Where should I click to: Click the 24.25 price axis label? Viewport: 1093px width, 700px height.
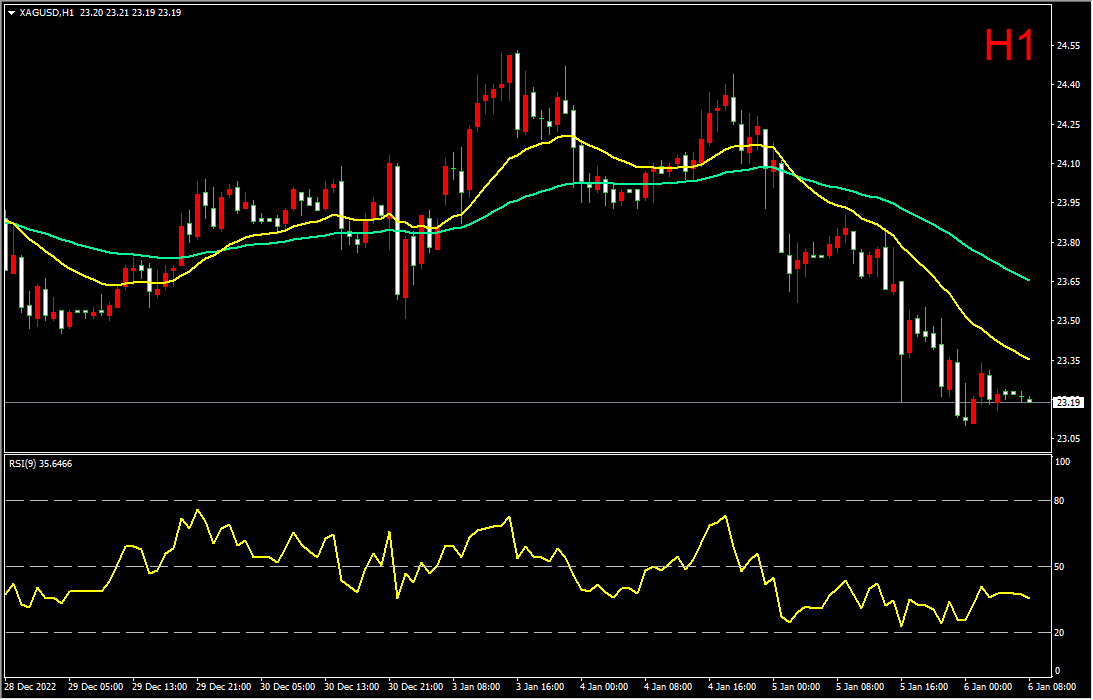(x=1069, y=125)
